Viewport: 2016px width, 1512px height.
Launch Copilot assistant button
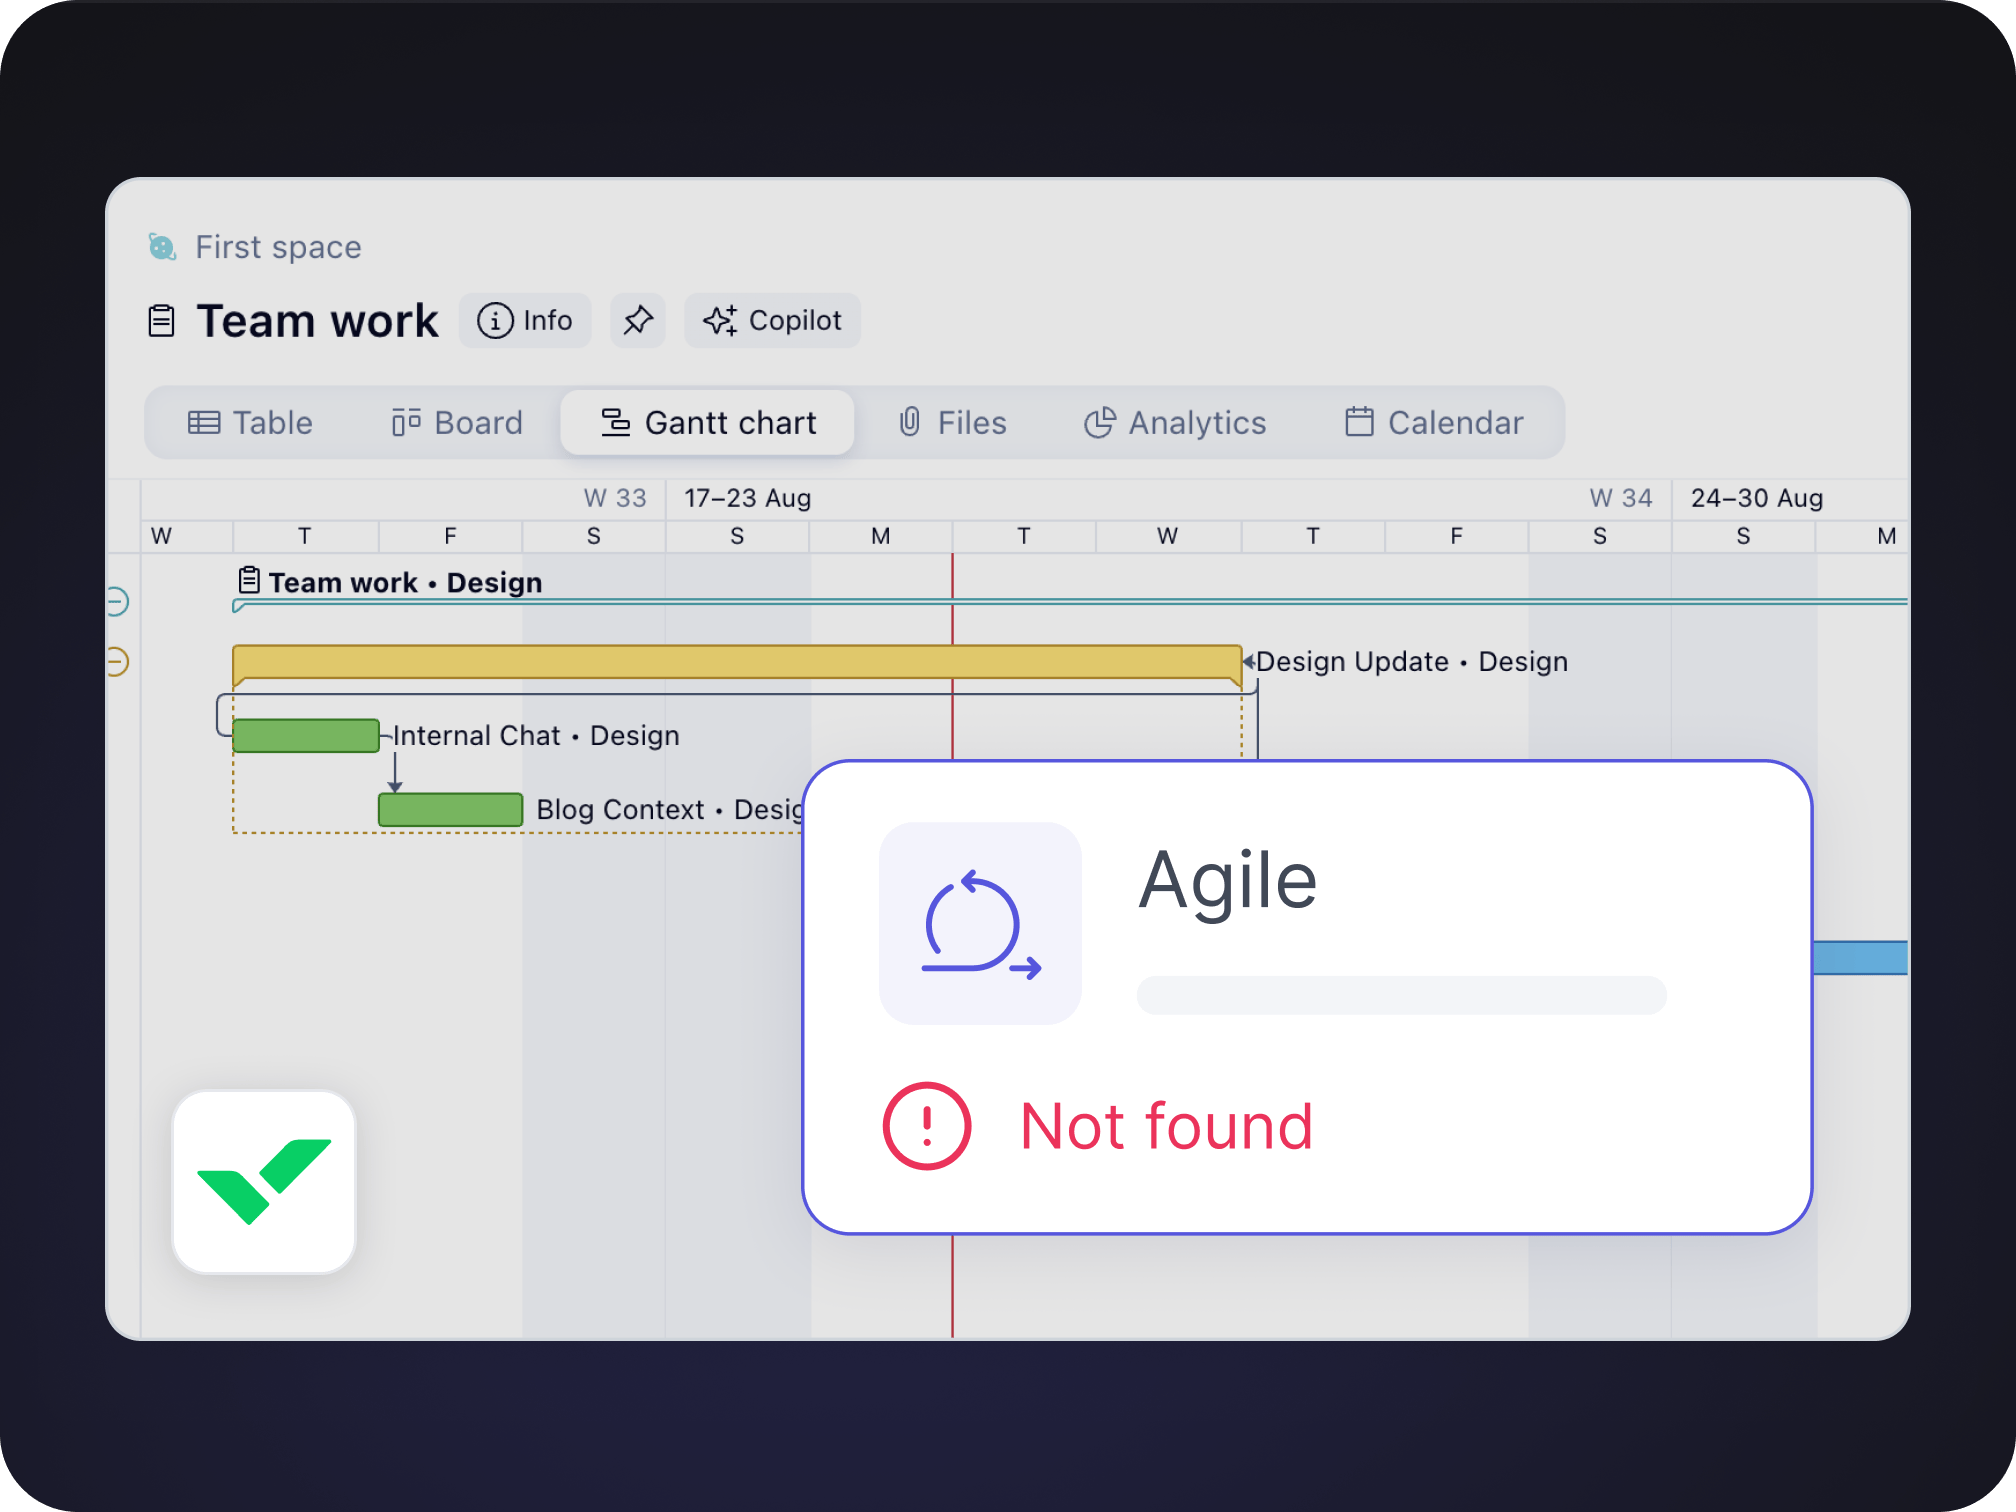772,321
